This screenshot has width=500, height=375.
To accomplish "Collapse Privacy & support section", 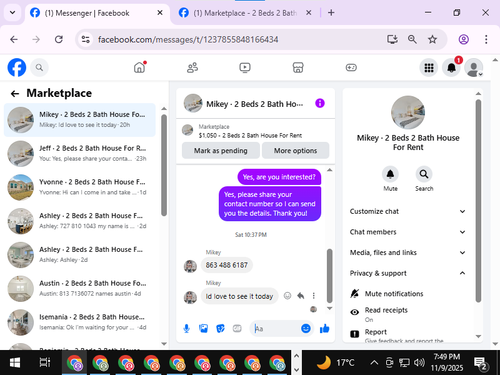I will pos(407,273).
